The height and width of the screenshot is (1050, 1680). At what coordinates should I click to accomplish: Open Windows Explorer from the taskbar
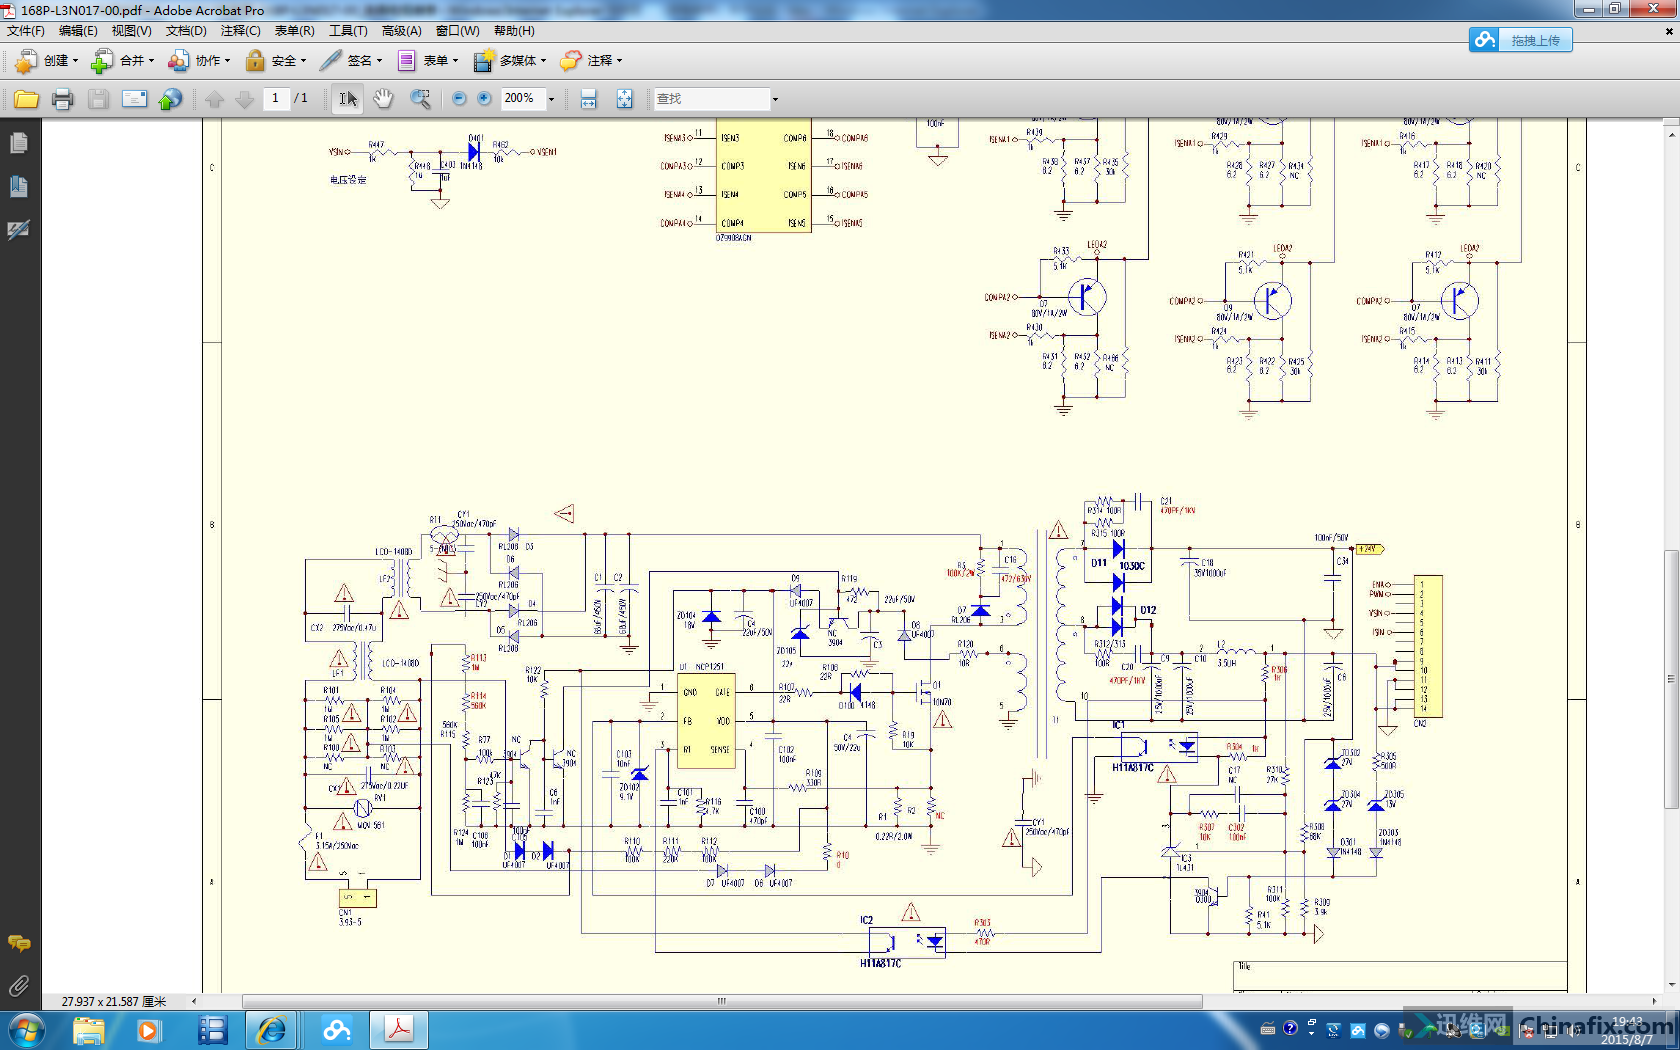[x=89, y=1030]
